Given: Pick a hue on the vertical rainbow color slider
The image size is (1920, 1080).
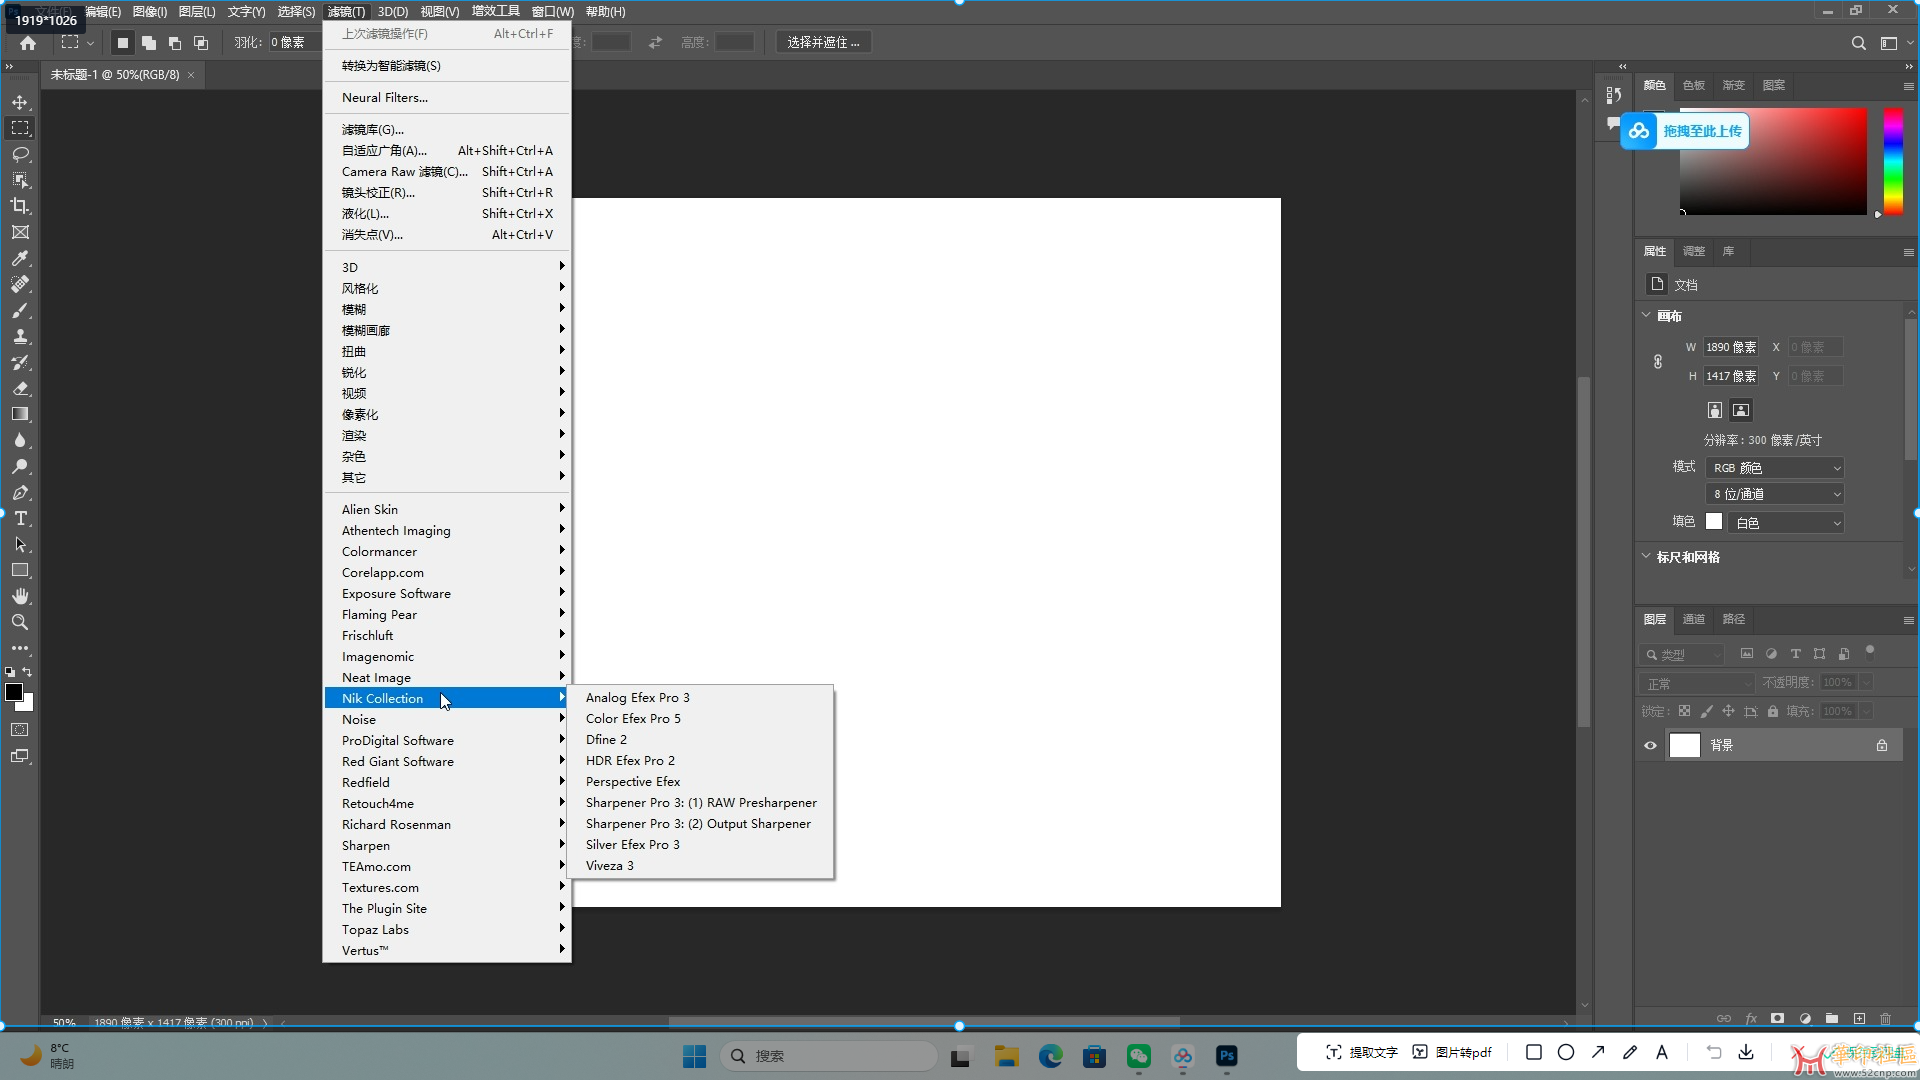Looking at the screenshot, I should (x=1894, y=160).
